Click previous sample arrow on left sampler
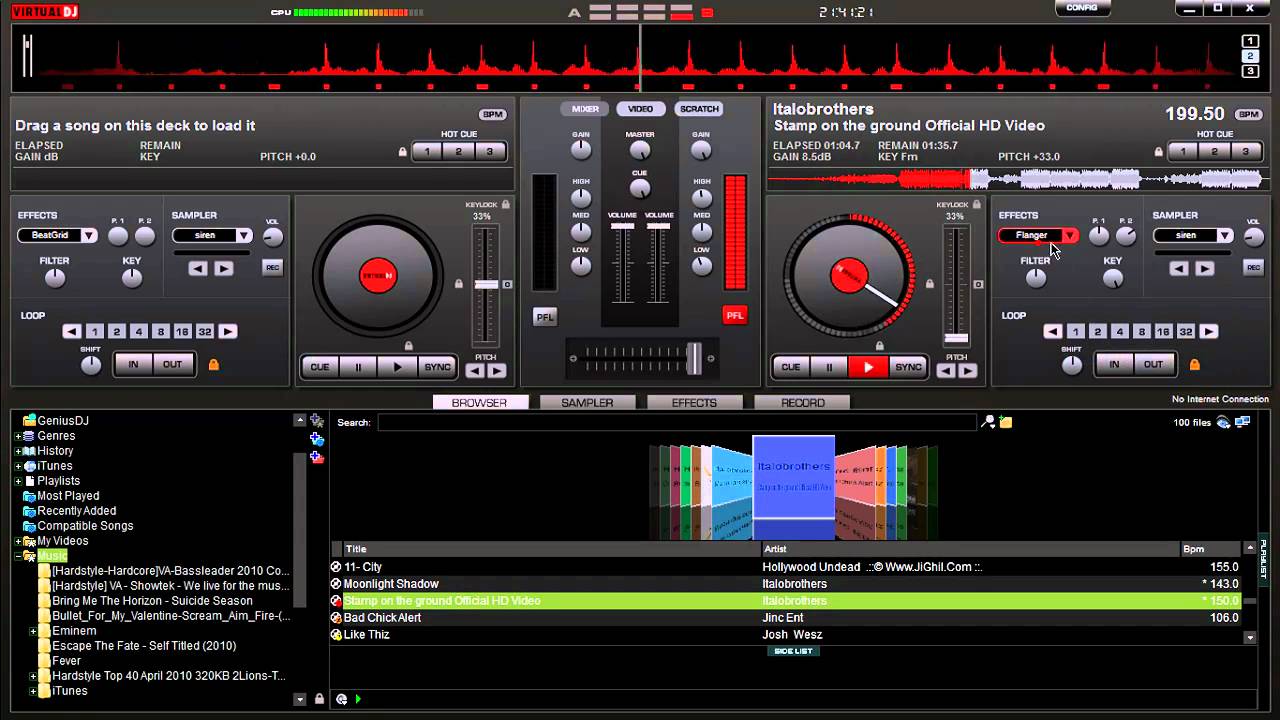1280x720 pixels. (x=198, y=268)
